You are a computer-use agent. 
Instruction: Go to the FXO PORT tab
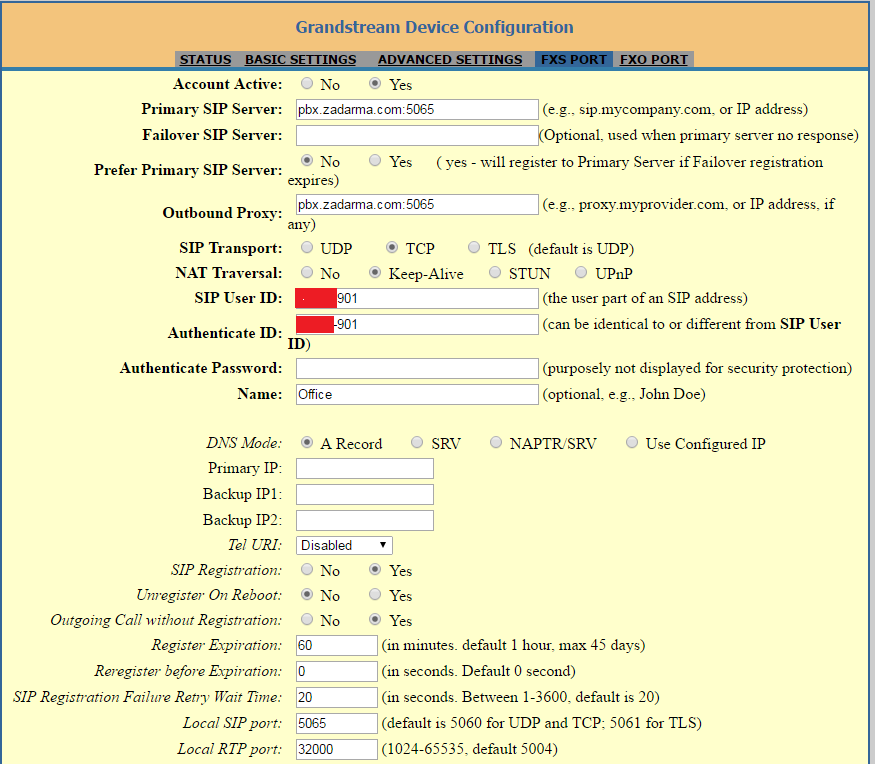point(653,60)
